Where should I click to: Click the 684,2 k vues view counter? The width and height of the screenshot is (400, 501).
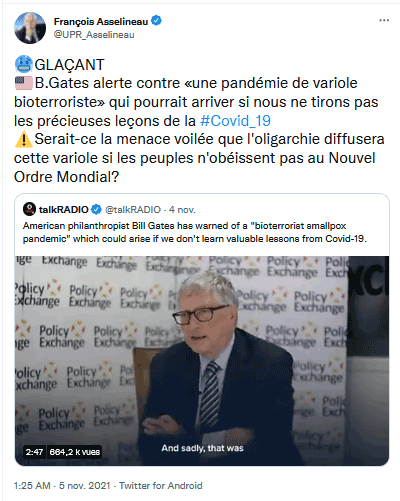point(74,452)
